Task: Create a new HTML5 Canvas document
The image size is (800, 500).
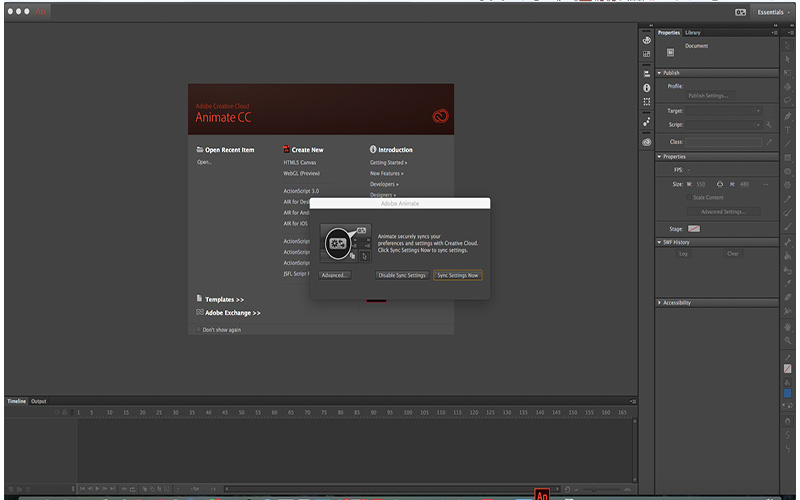Action: coord(299,163)
